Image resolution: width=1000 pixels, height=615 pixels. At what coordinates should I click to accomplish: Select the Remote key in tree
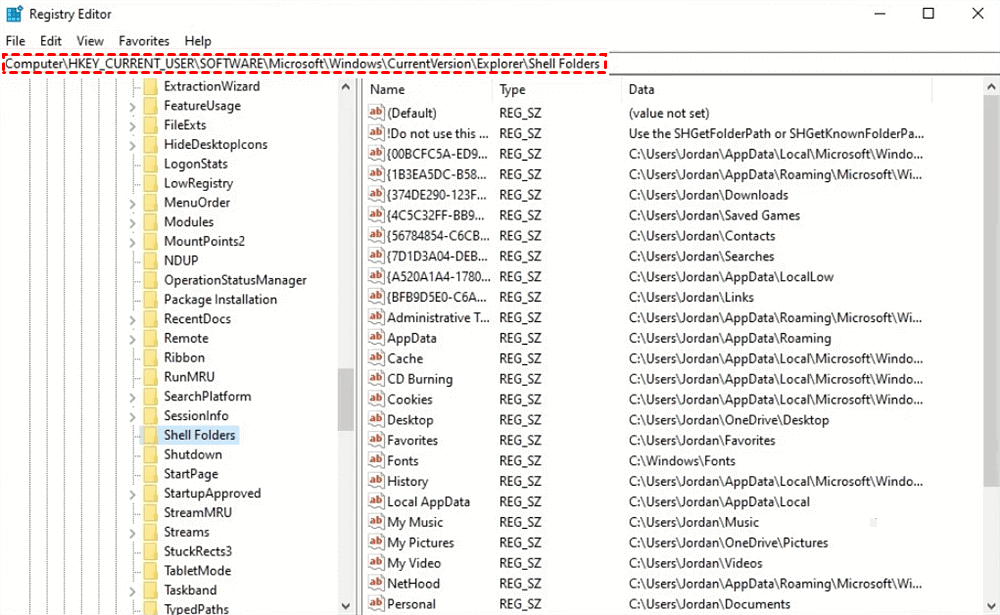[186, 338]
